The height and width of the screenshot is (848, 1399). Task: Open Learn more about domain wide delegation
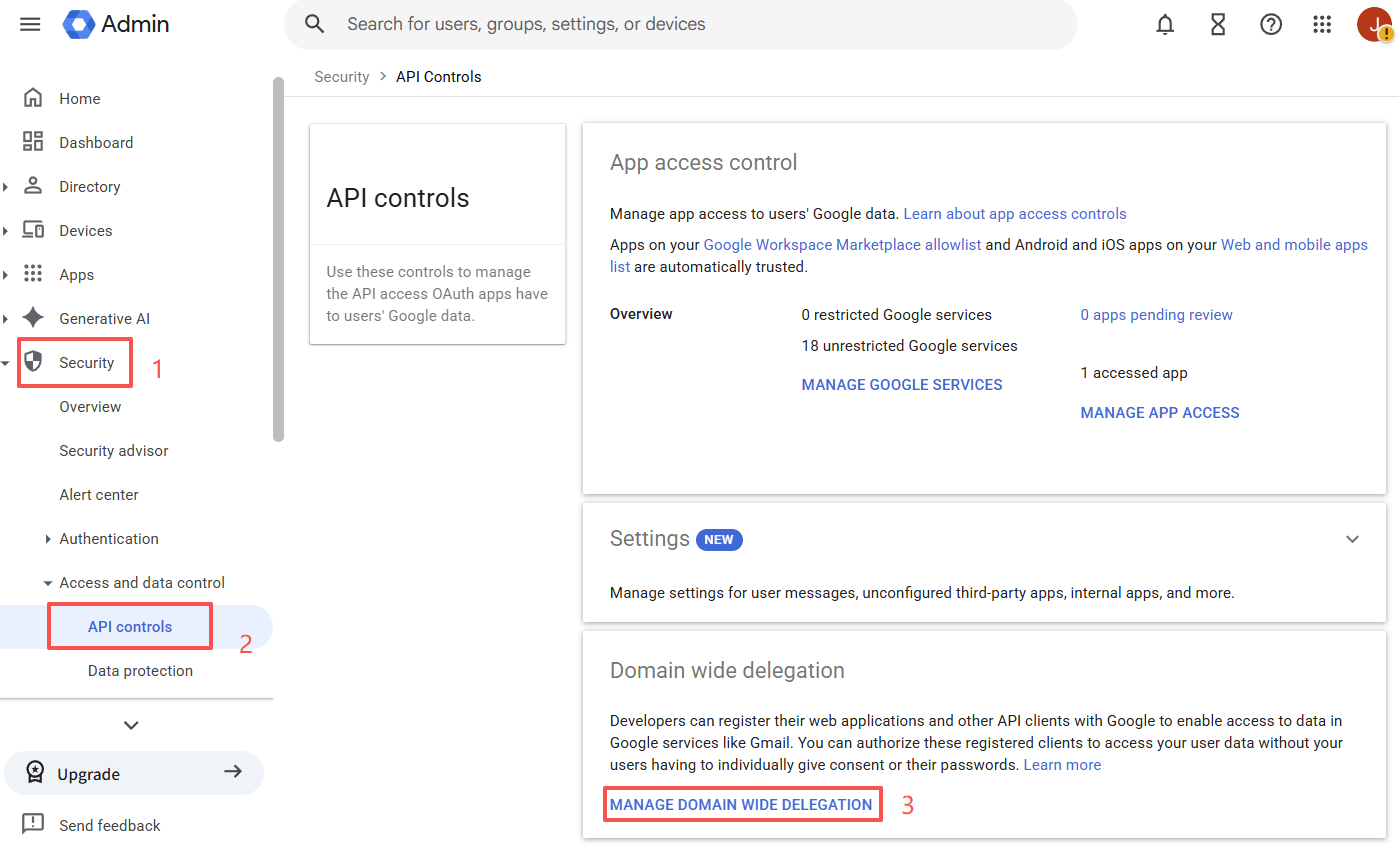coord(1062,764)
